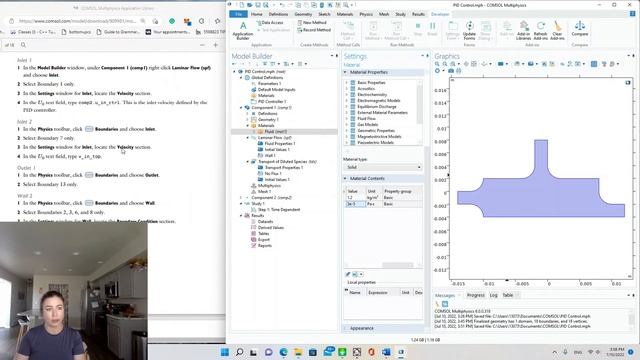Expand the Basic Properties group
This screenshot has height=360, width=640.
pos(347,82)
